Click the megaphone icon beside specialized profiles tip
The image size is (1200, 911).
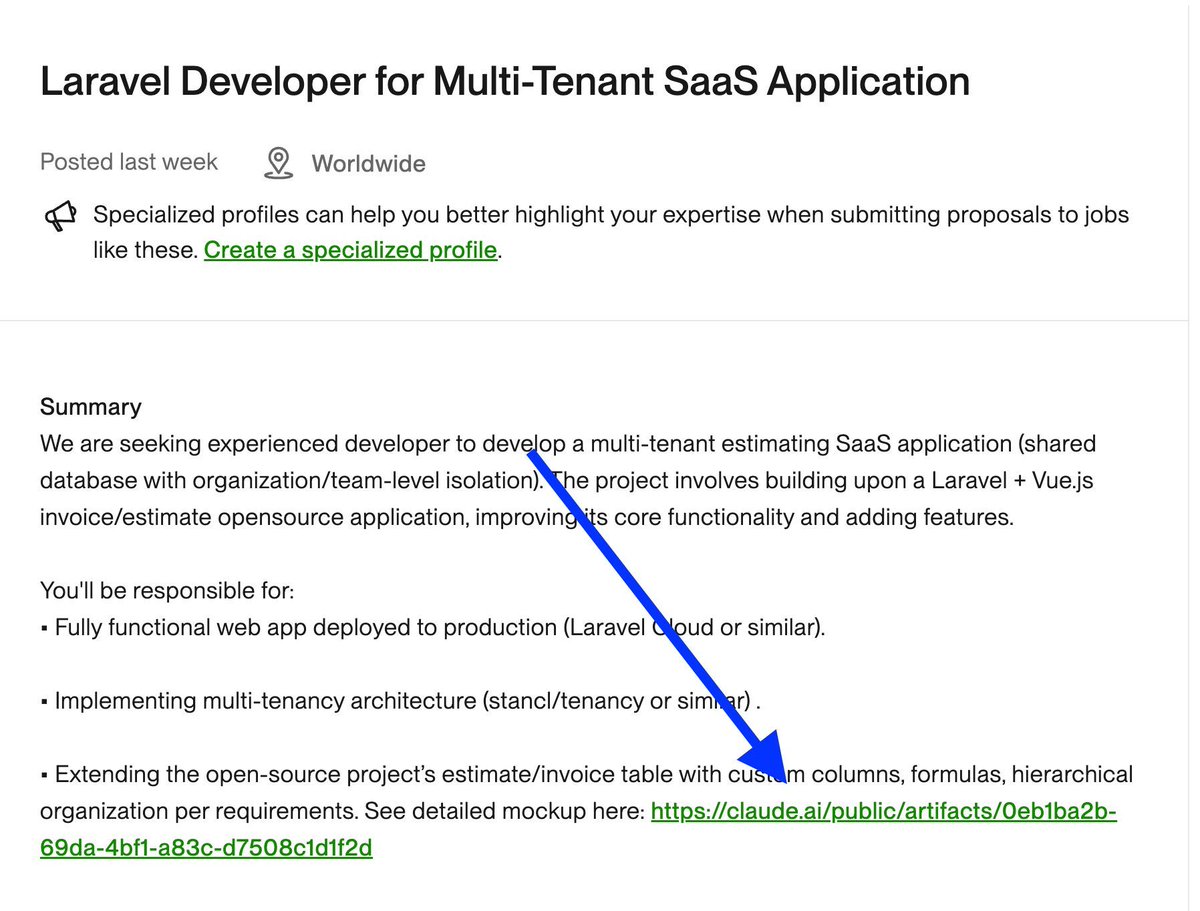[x=61, y=215]
